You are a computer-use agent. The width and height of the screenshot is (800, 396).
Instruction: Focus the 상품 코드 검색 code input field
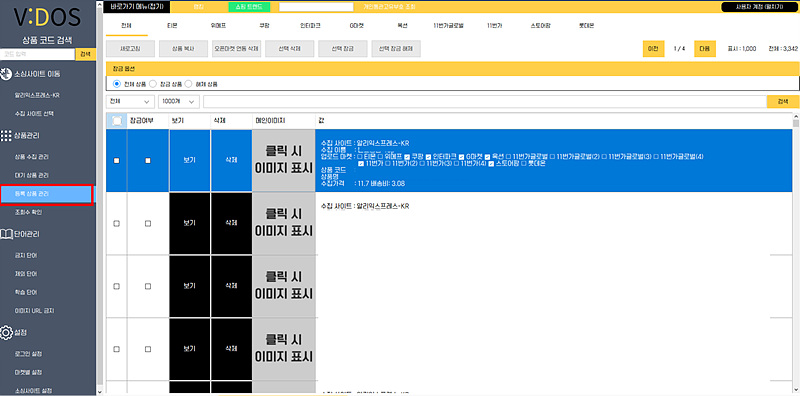point(38,54)
